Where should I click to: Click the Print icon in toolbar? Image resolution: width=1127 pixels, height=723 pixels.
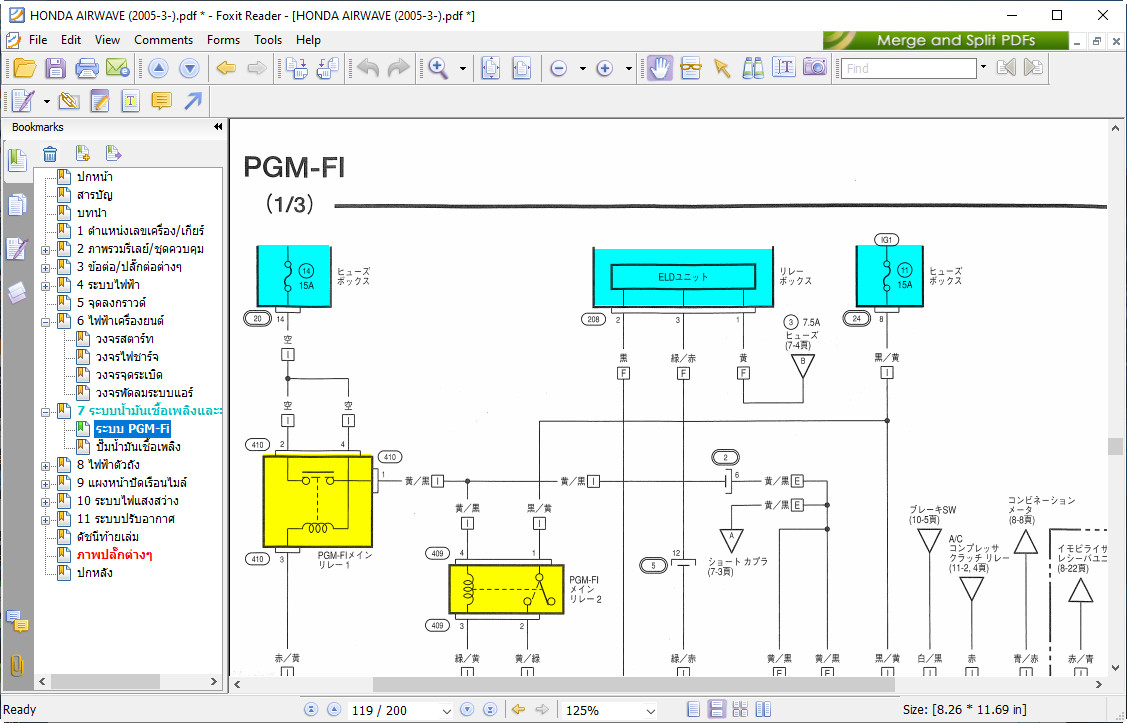(87, 68)
